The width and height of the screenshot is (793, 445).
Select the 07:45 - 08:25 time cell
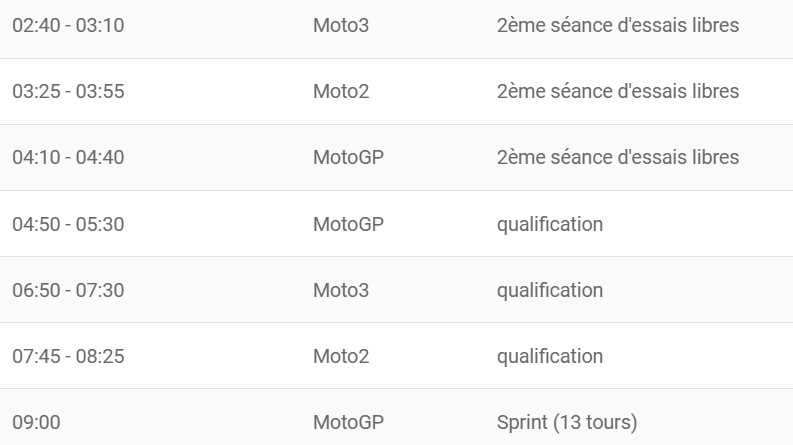pos(68,357)
